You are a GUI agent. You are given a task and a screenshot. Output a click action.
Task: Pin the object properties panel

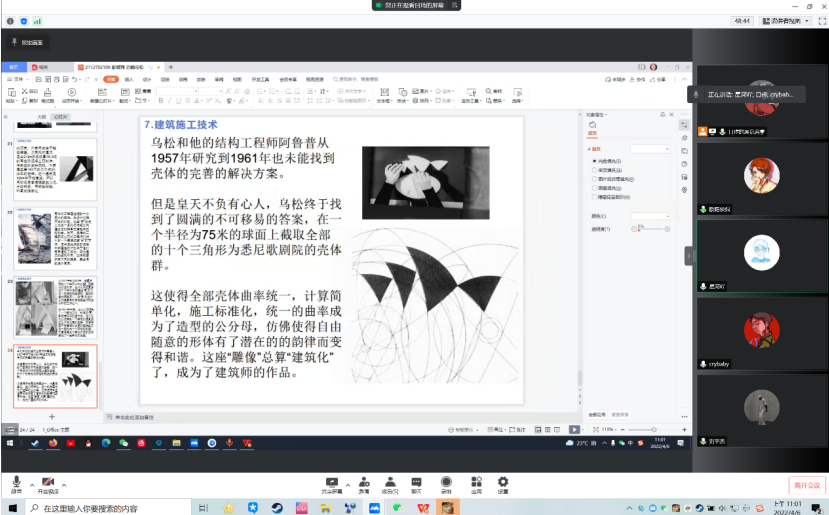click(x=662, y=115)
